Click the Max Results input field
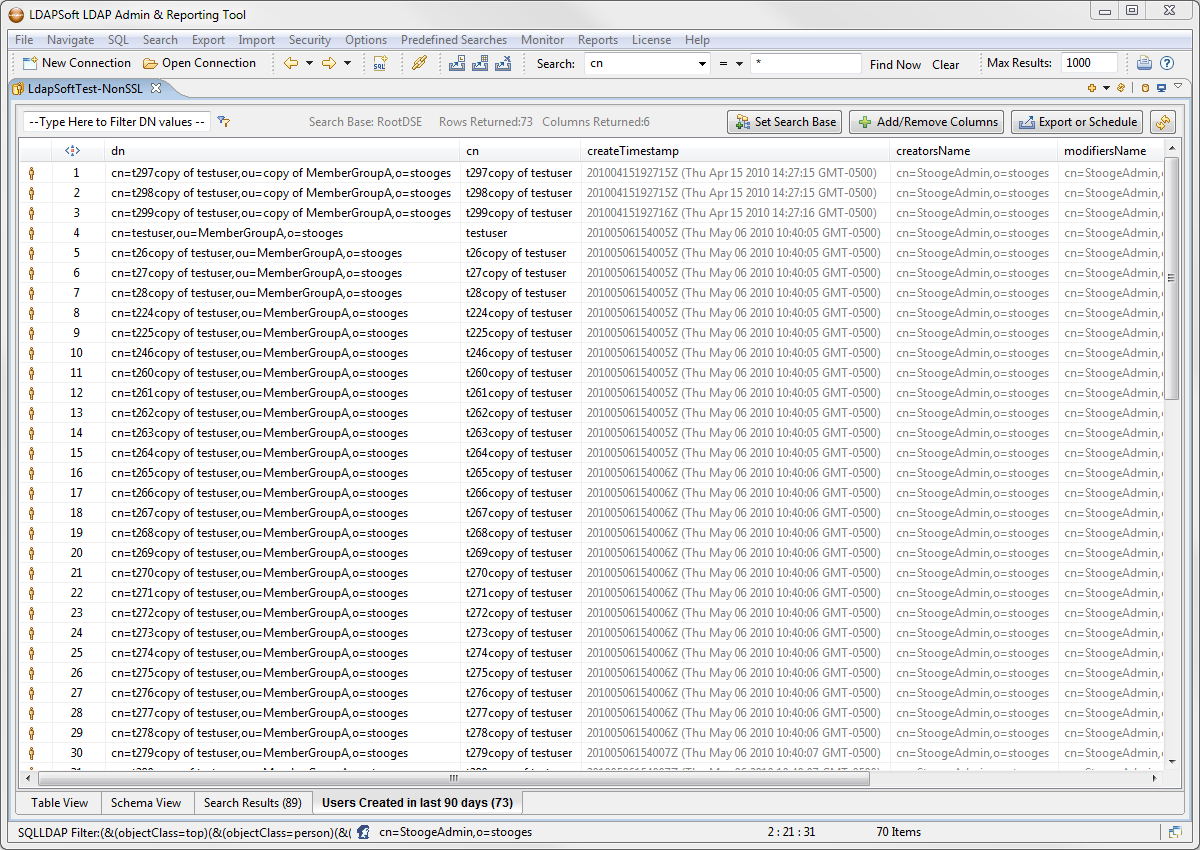Image resolution: width=1200 pixels, height=850 pixels. (x=1088, y=63)
